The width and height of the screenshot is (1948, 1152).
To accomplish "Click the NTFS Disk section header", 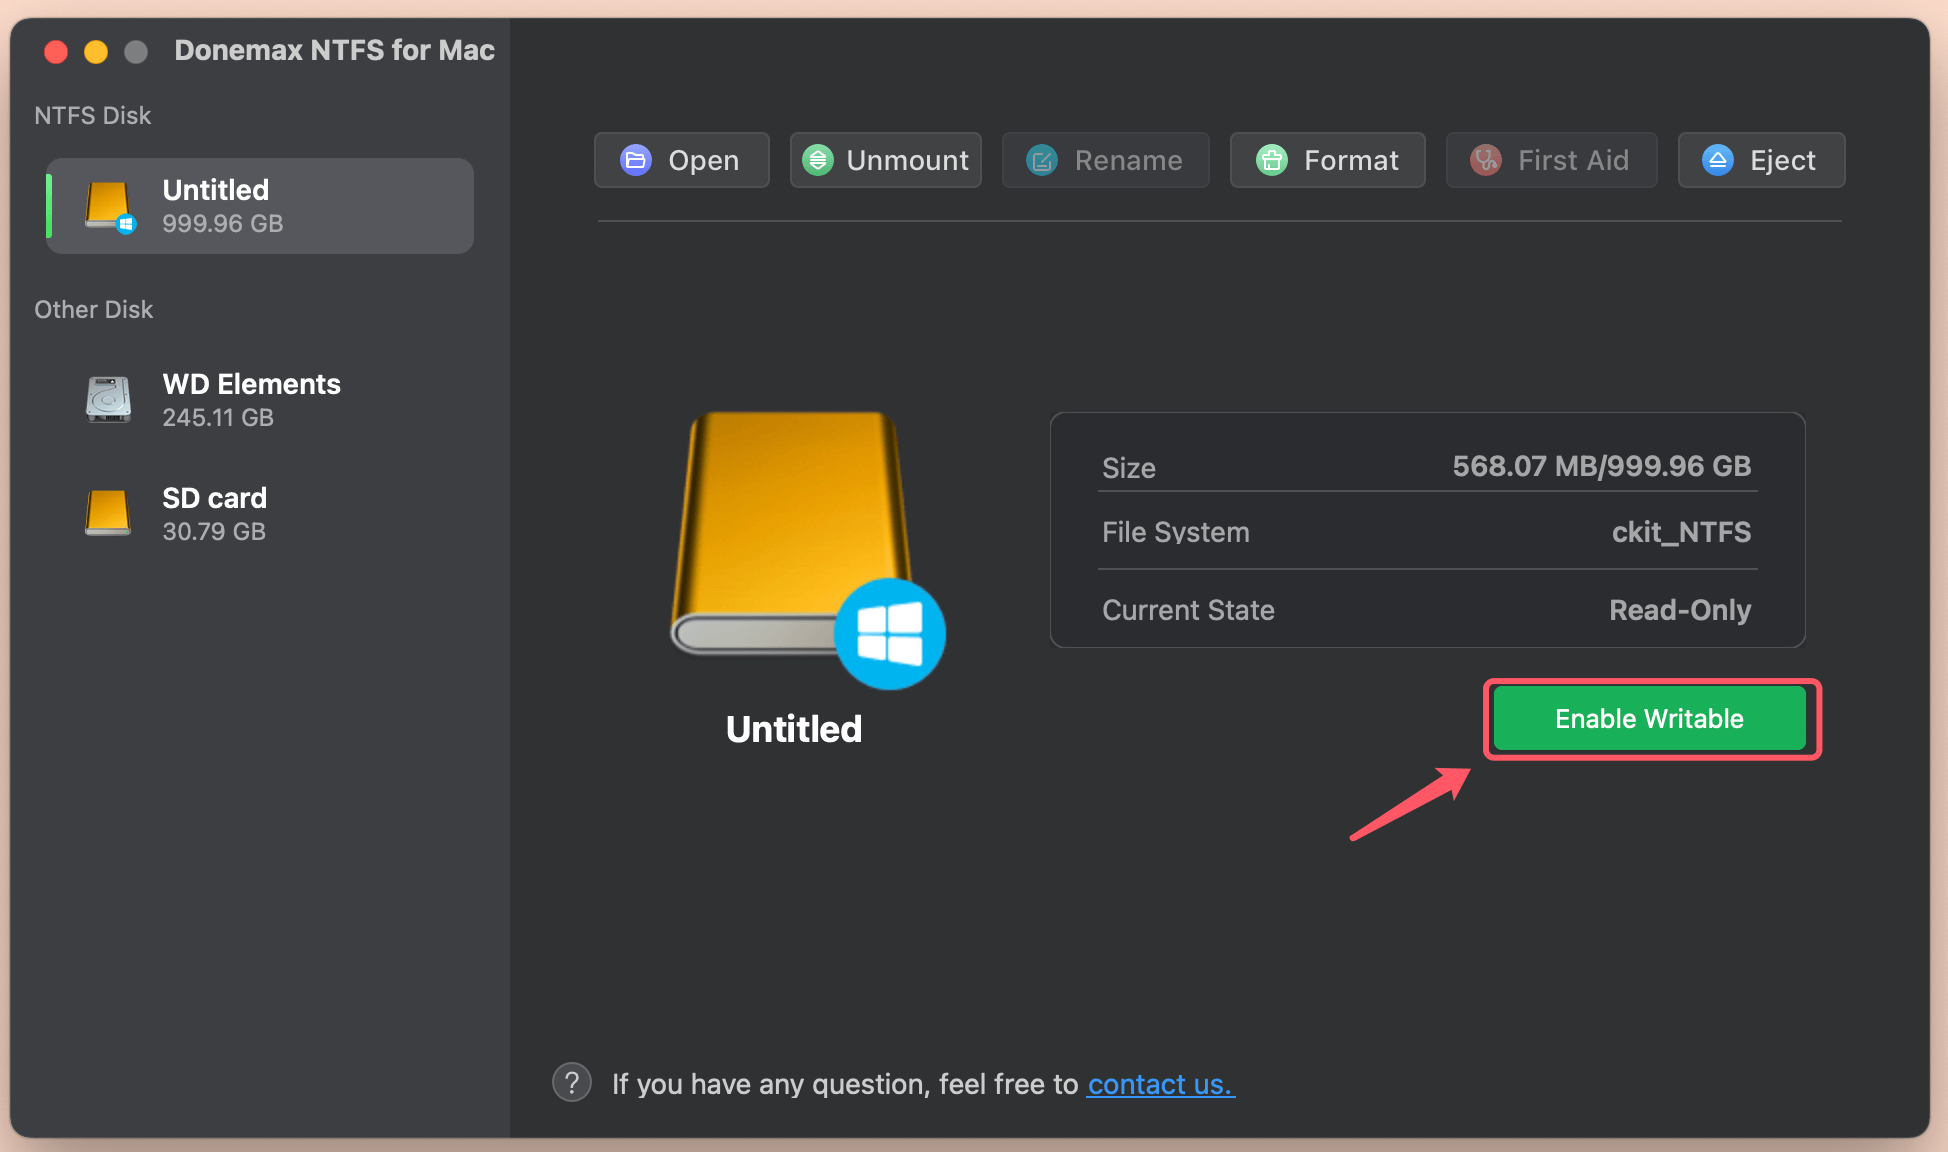I will [x=92, y=116].
